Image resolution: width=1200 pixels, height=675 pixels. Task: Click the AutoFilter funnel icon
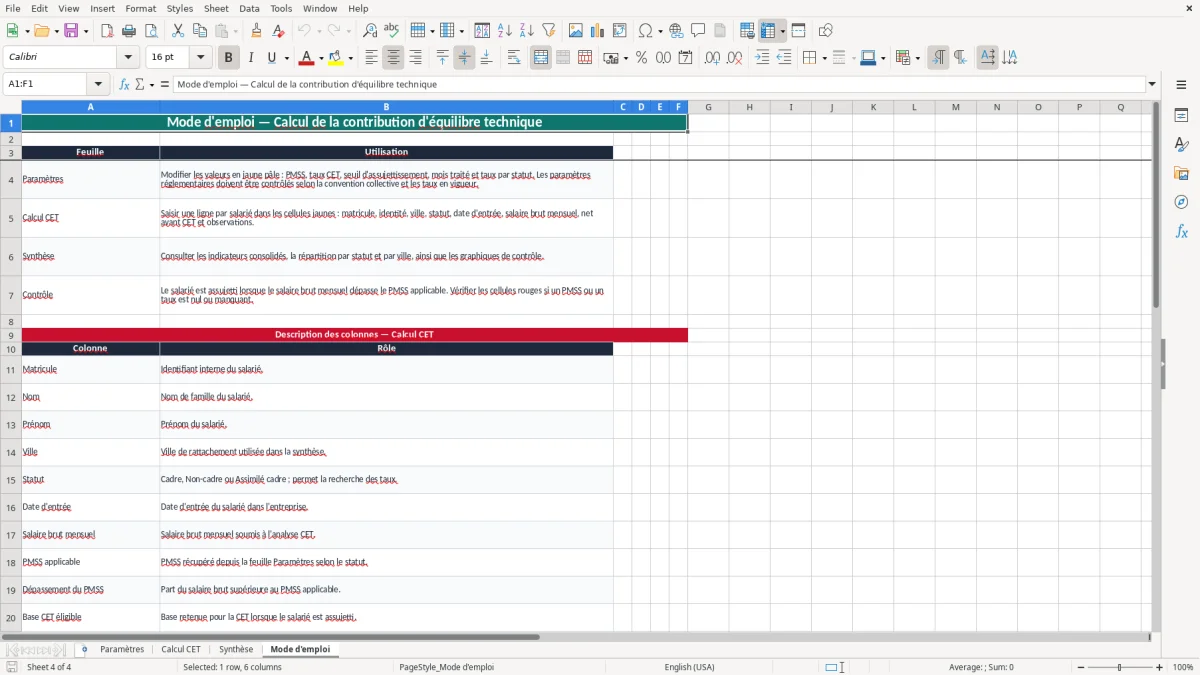point(548,31)
